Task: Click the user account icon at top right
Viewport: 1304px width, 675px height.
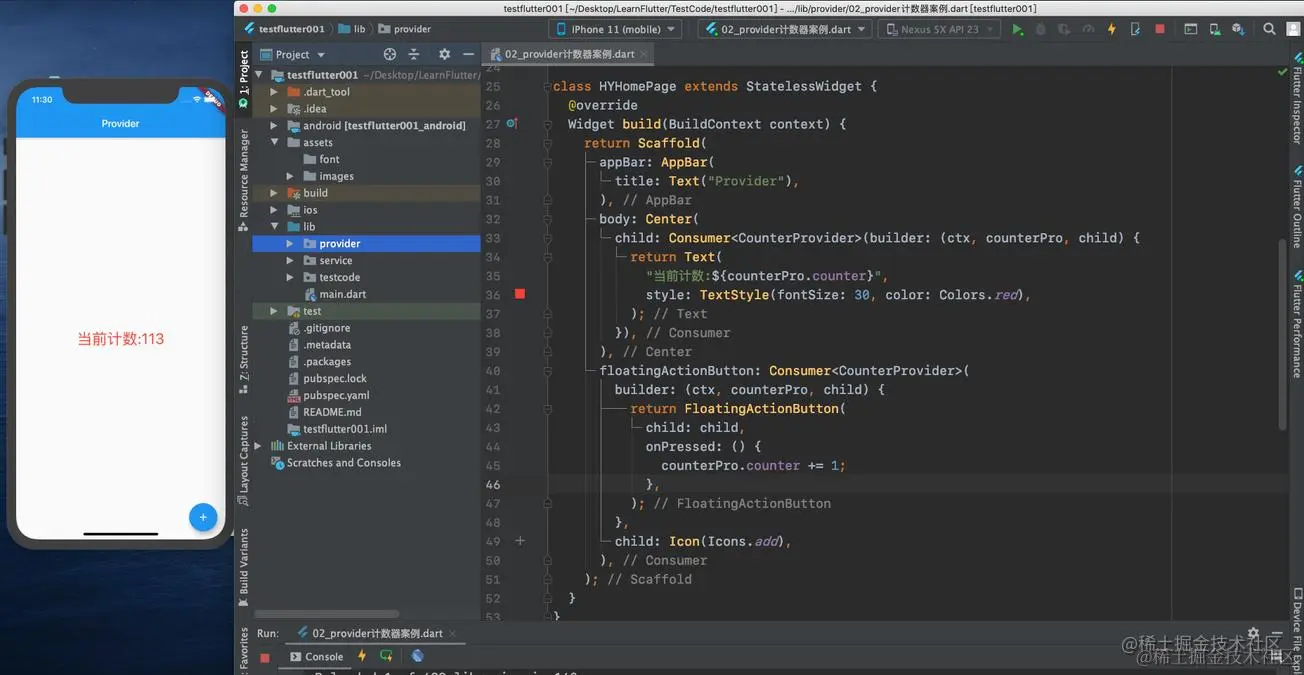Action: [1293, 29]
